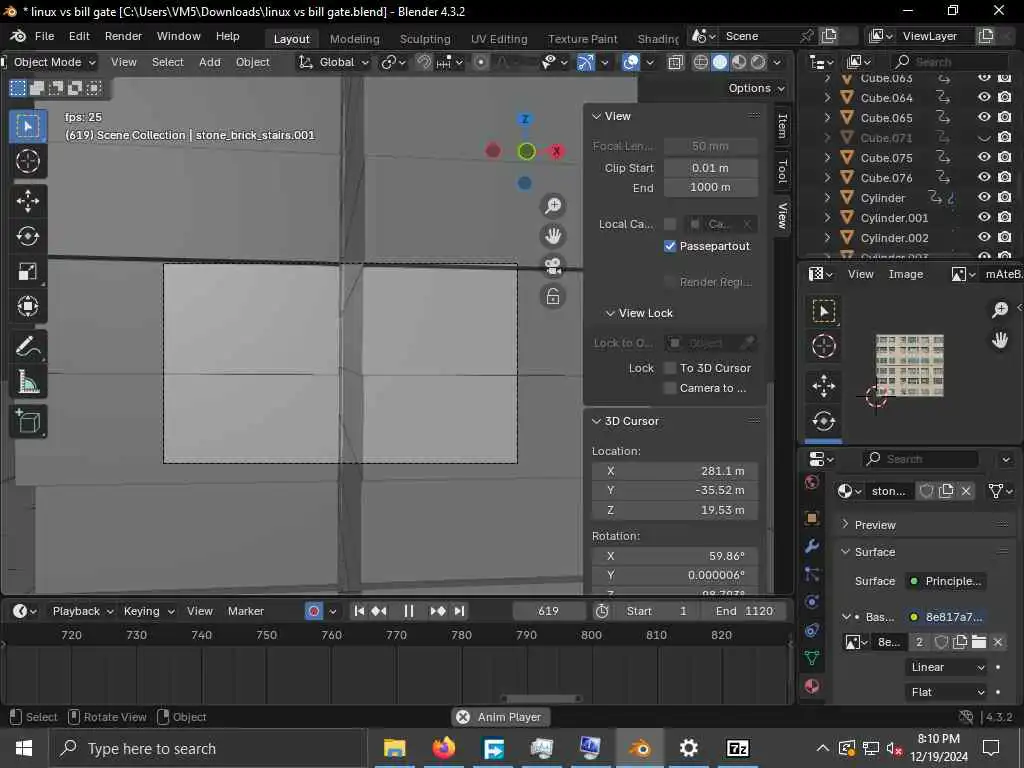This screenshot has width=1024, height=768.
Task: Choose the Measure tool
Action: click(x=27, y=381)
